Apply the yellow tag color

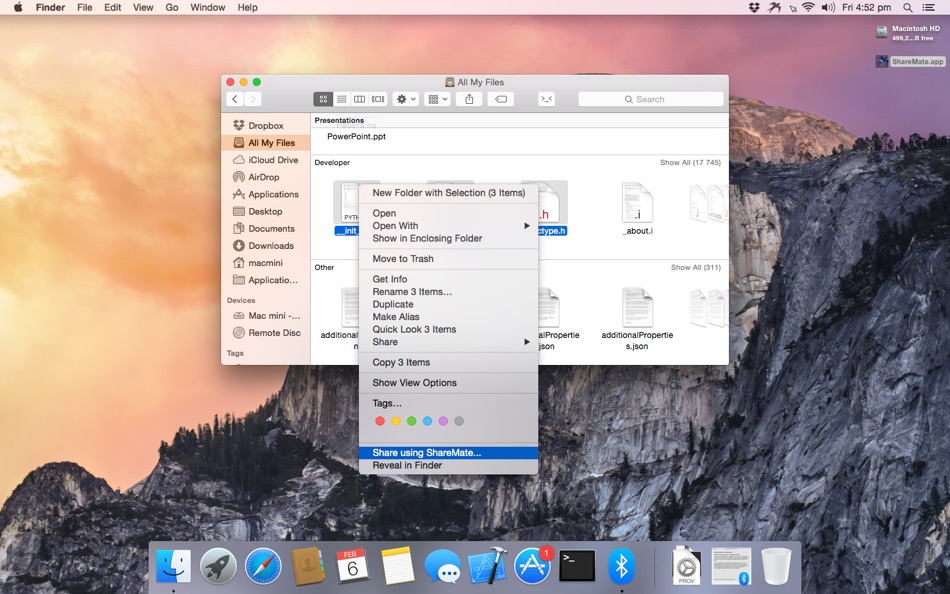(x=396, y=421)
